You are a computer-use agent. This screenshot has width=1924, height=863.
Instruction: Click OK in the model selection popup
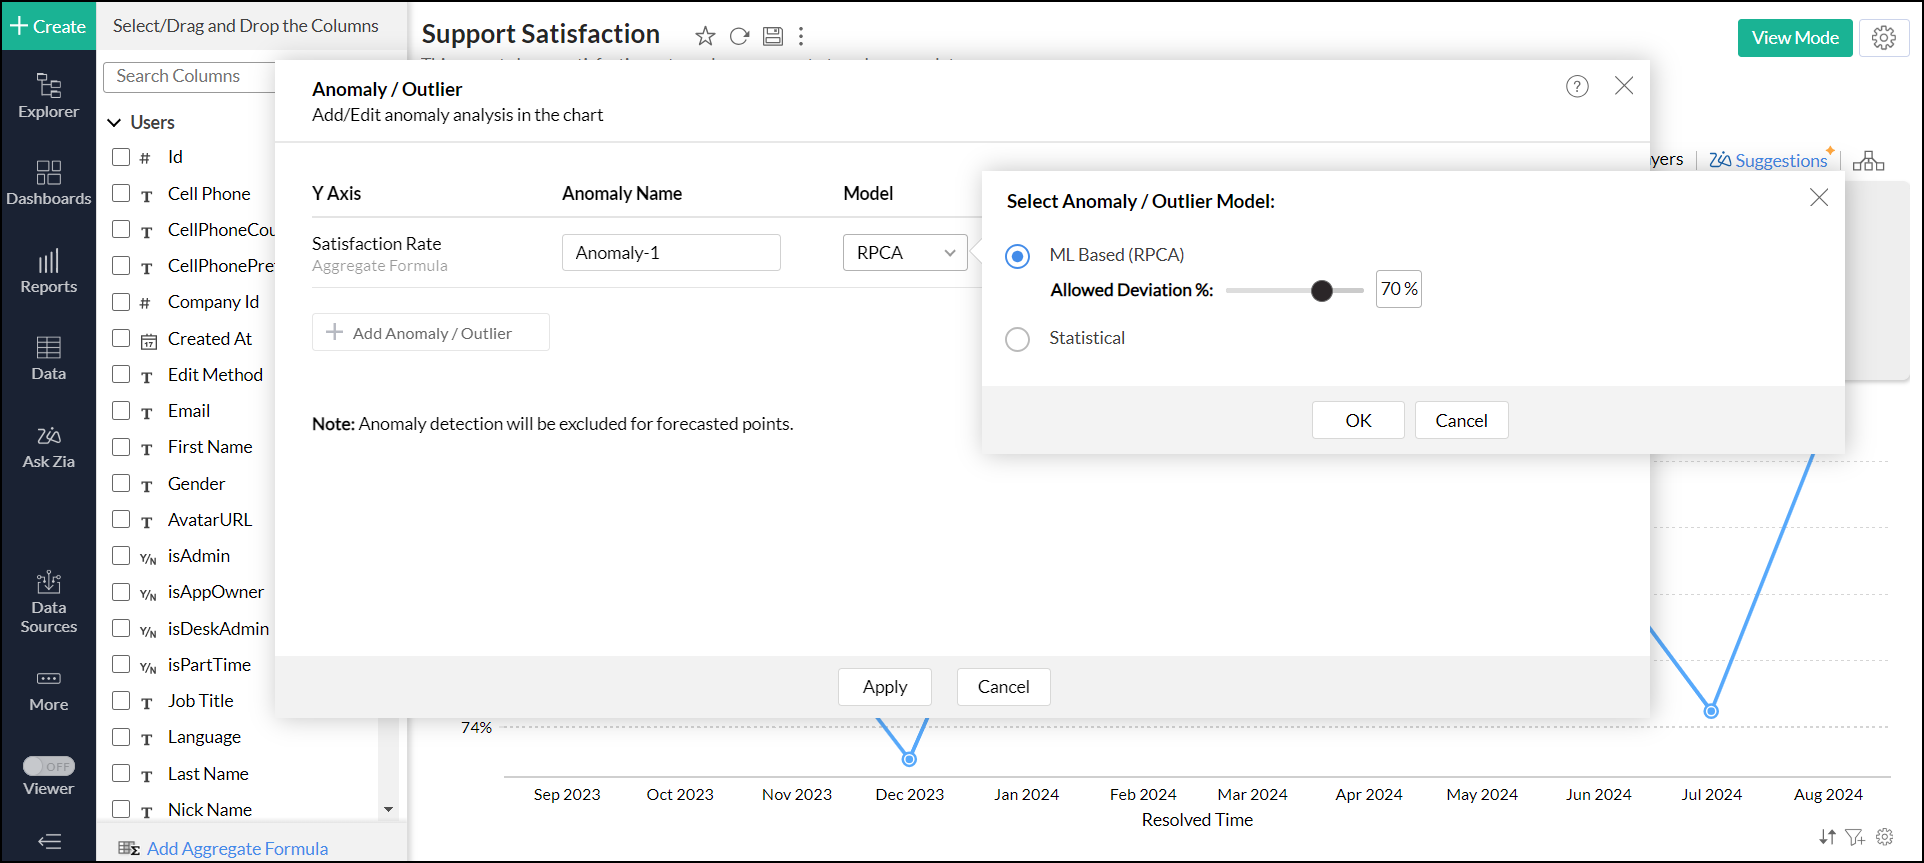coord(1357,420)
